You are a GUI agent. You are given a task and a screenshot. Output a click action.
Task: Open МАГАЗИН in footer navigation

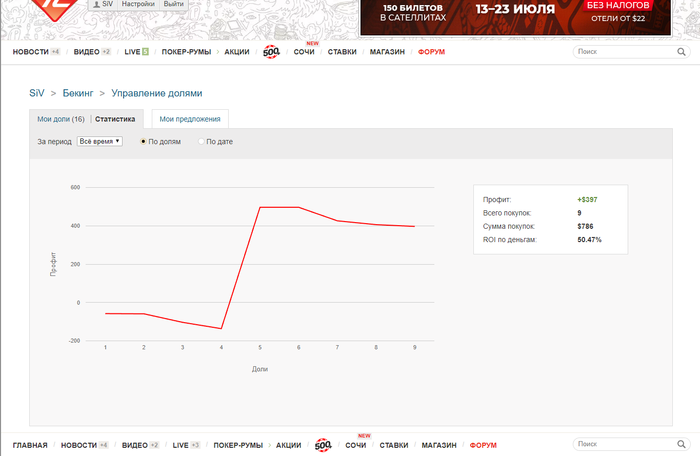click(439, 445)
